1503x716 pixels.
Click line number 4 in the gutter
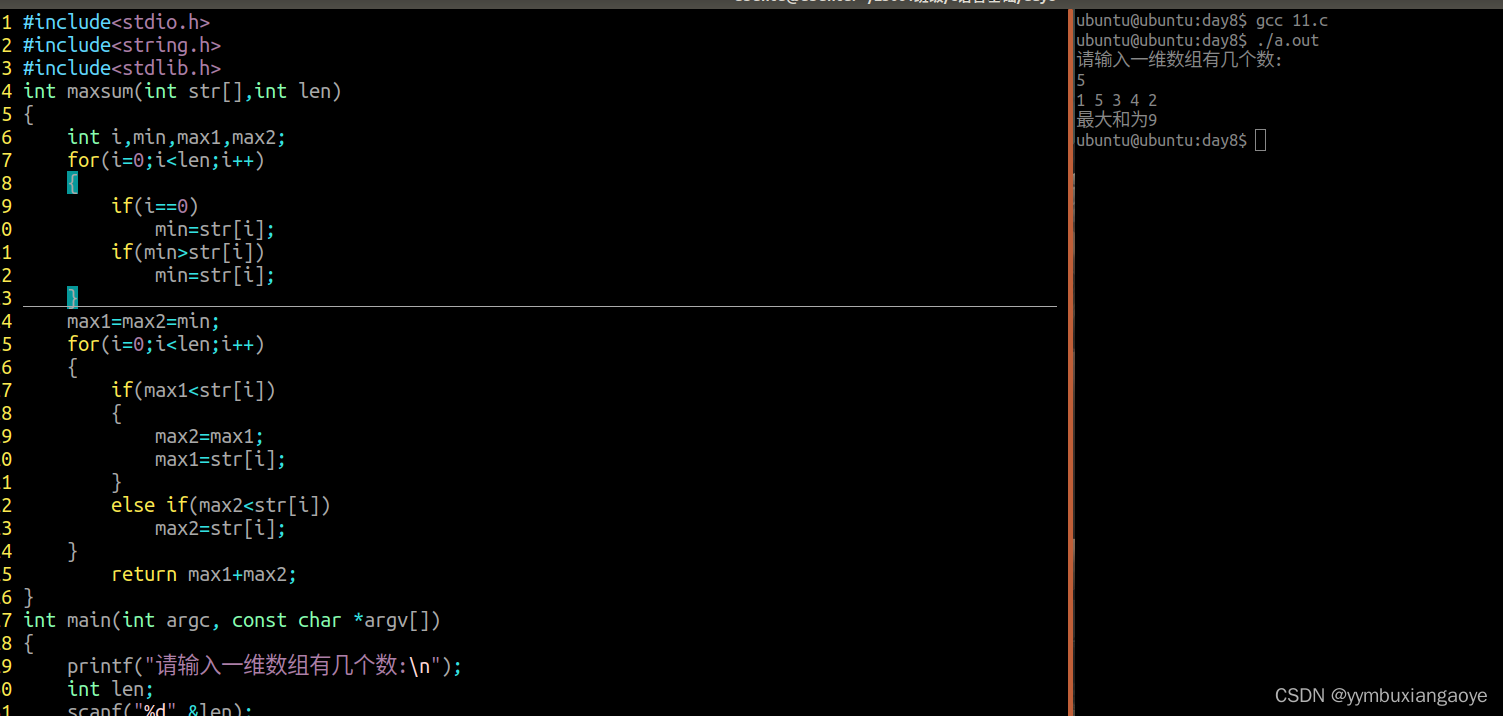pyautogui.click(x=7, y=90)
